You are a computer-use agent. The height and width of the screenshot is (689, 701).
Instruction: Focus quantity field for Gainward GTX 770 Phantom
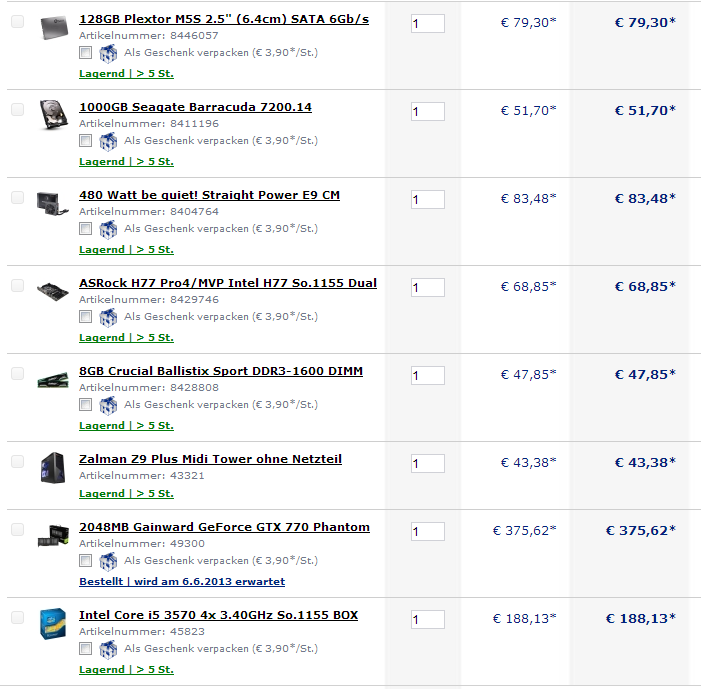pos(428,532)
